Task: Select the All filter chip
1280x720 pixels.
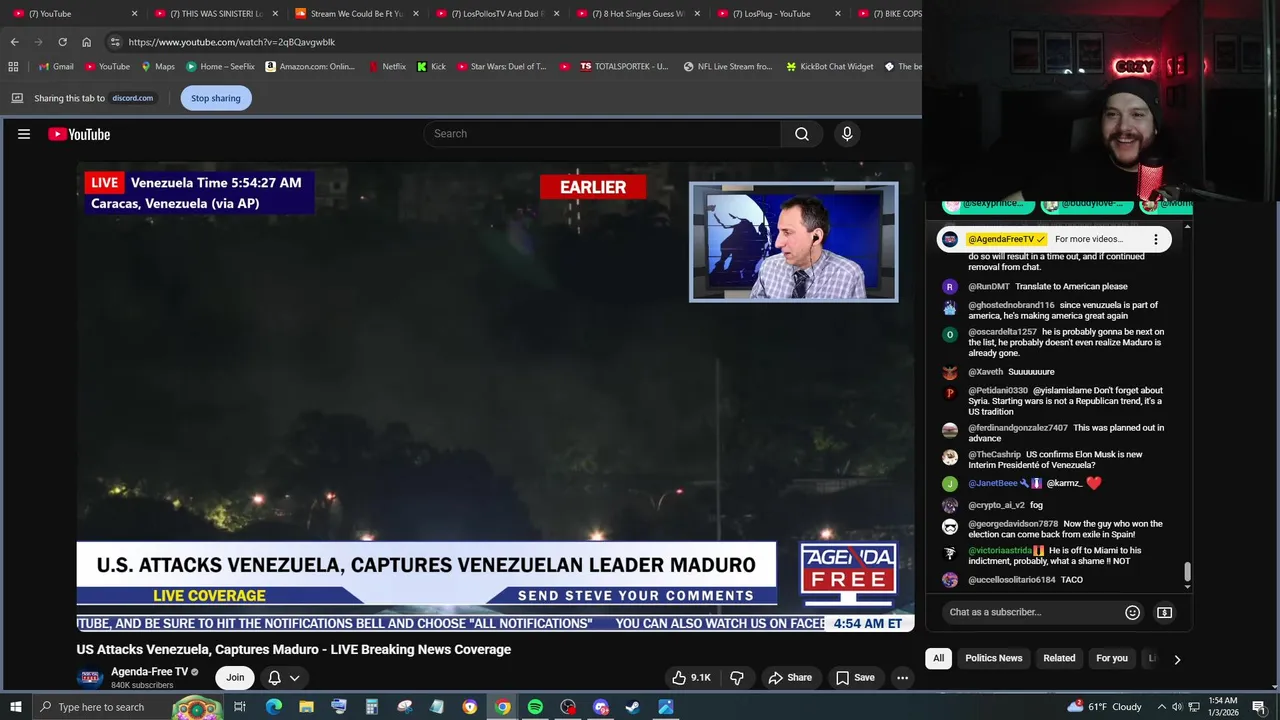Action: click(x=938, y=658)
